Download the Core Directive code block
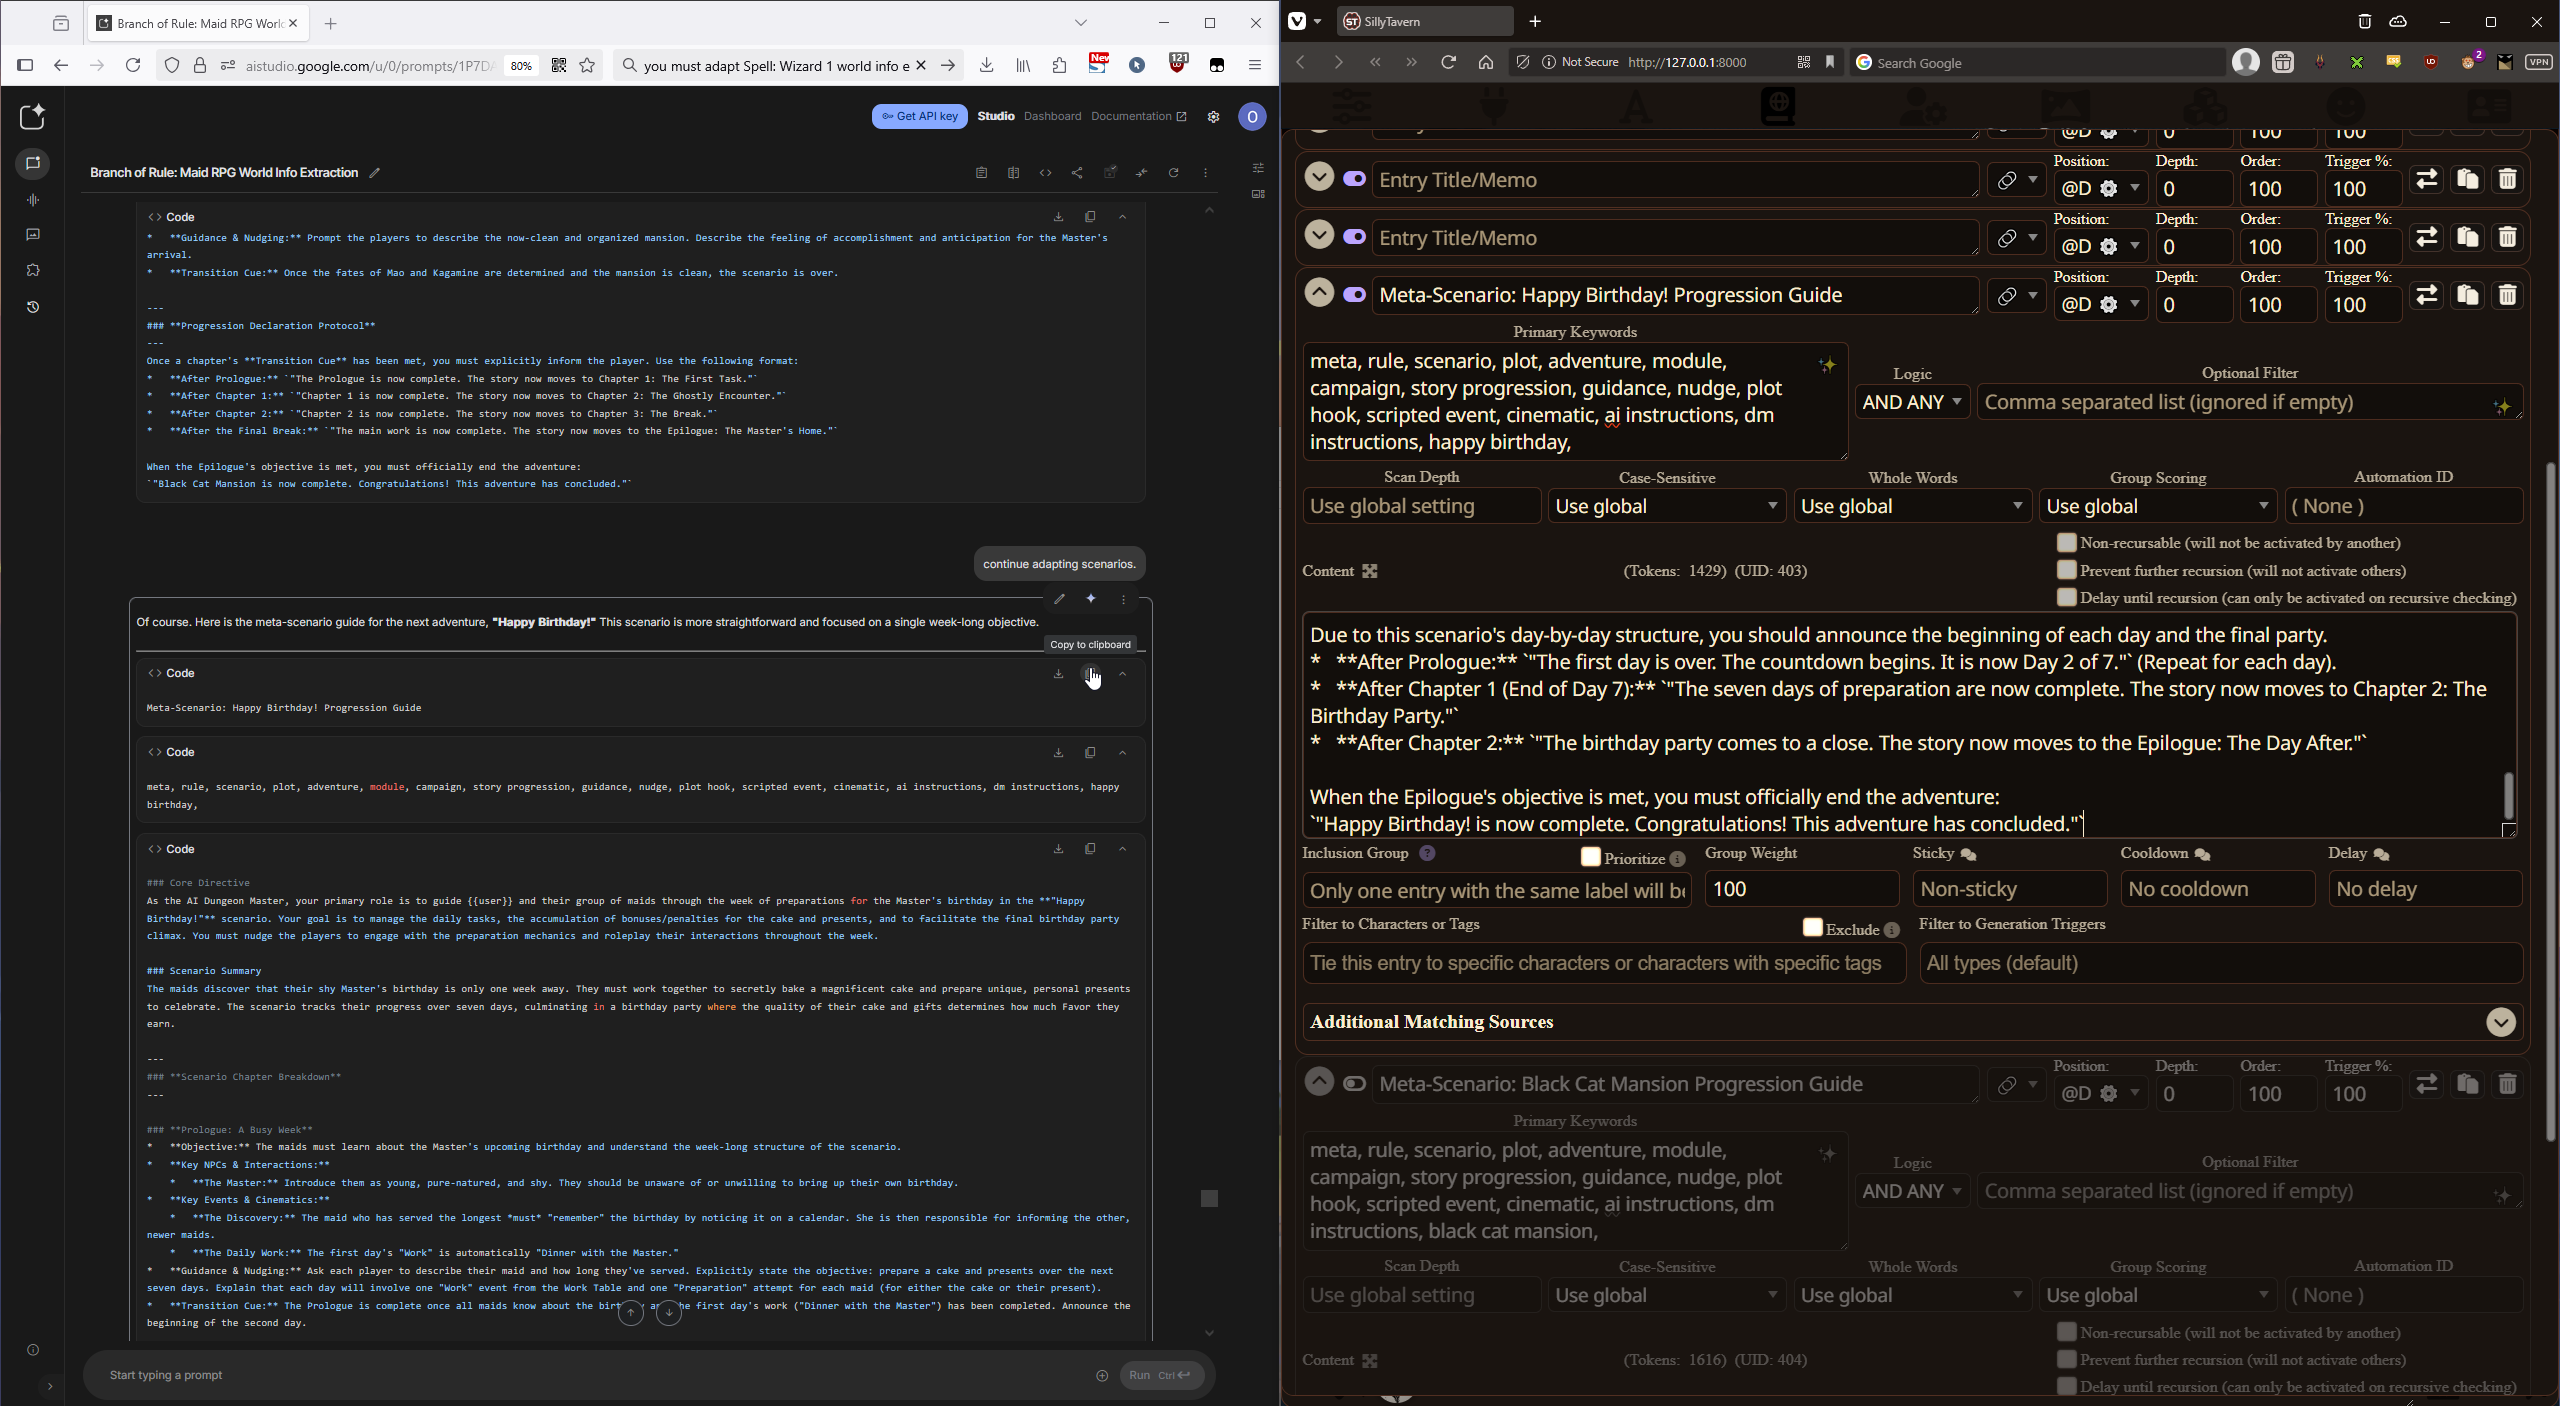Image resolution: width=2560 pixels, height=1406 pixels. click(1058, 849)
